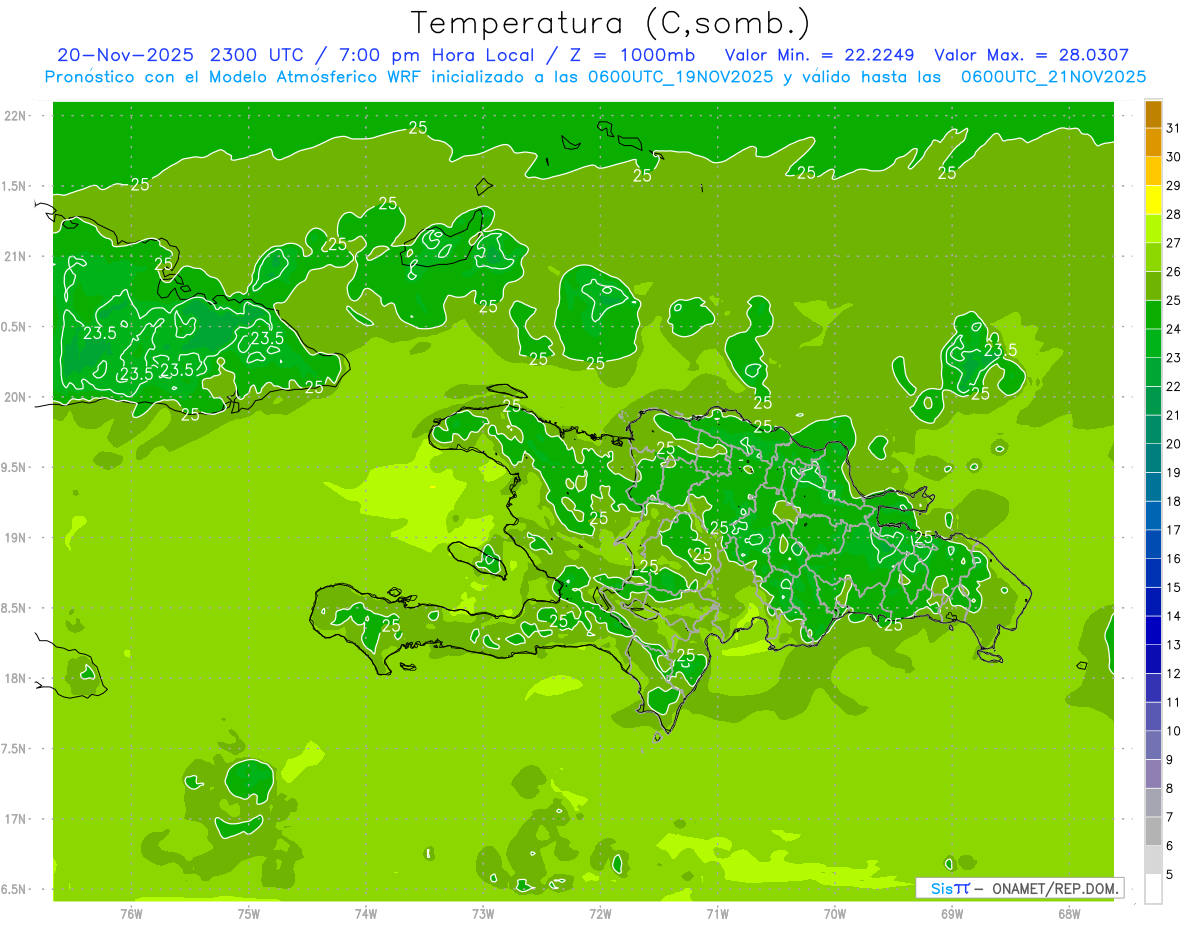Click the white swatch below legend value 5
This screenshot has height=927, width=1200.
[x=1153, y=889]
